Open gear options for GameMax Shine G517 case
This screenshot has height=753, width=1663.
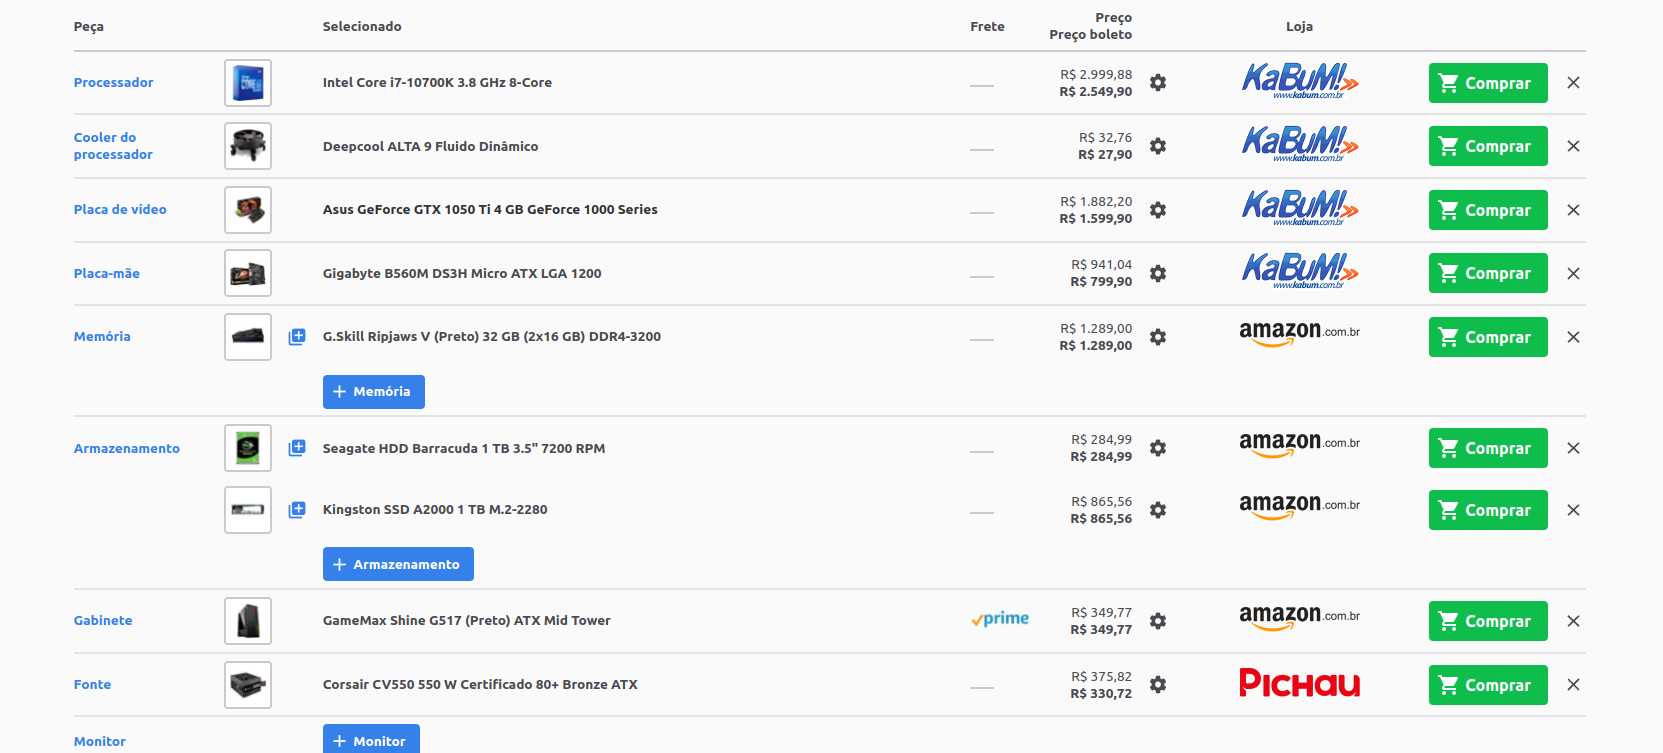coord(1158,621)
